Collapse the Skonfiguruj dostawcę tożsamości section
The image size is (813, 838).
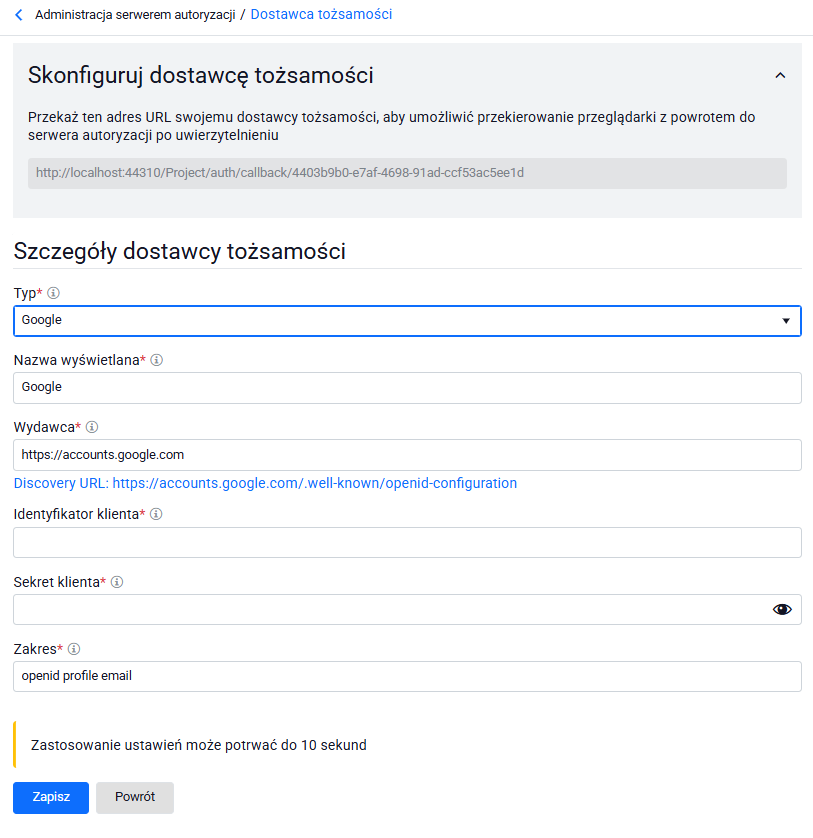(x=780, y=75)
